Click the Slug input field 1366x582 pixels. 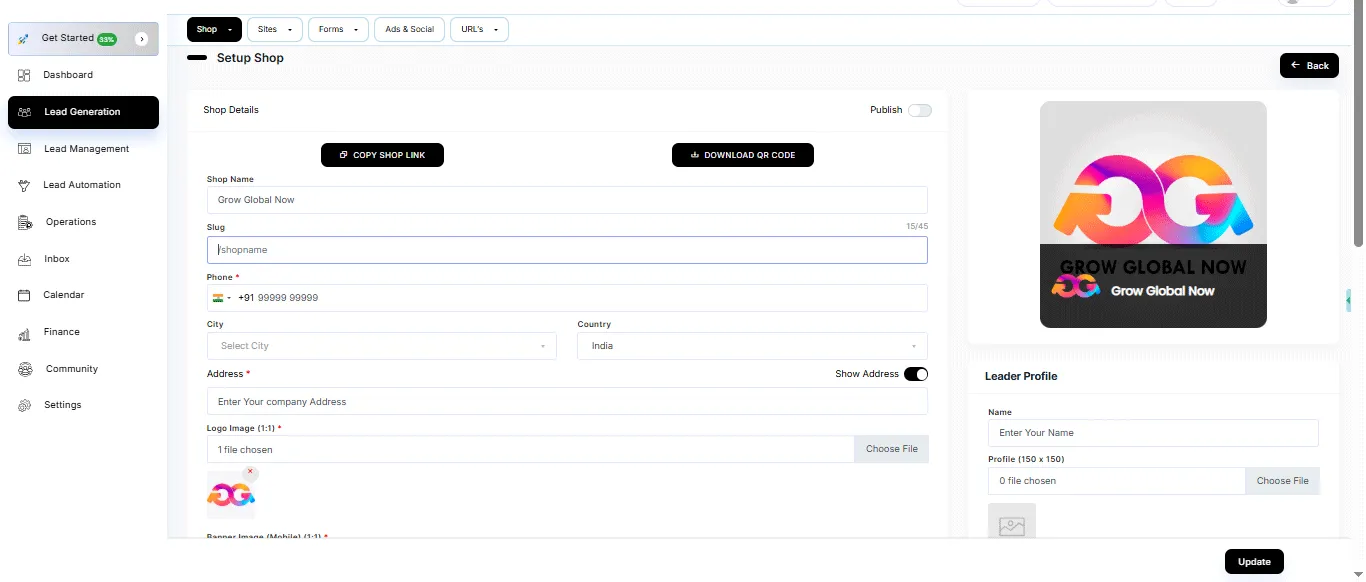click(x=567, y=250)
